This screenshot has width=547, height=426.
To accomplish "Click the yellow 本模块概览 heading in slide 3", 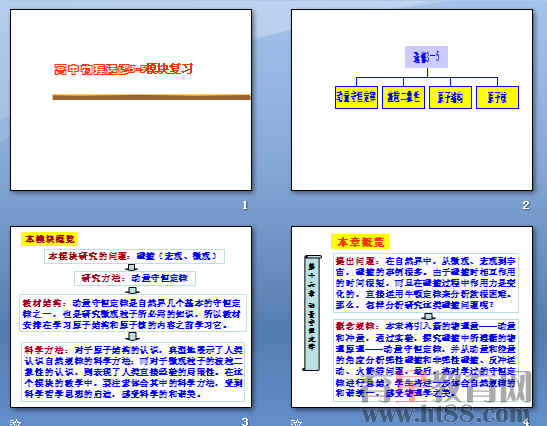I will pyautogui.click(x=50, y=239).
